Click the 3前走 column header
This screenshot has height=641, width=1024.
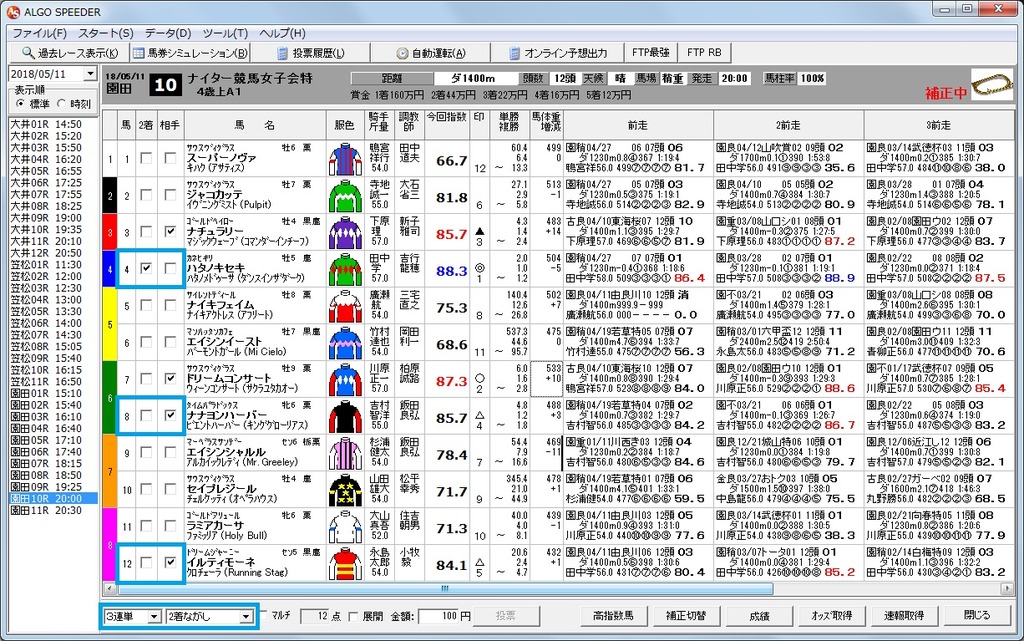(938, 125)
